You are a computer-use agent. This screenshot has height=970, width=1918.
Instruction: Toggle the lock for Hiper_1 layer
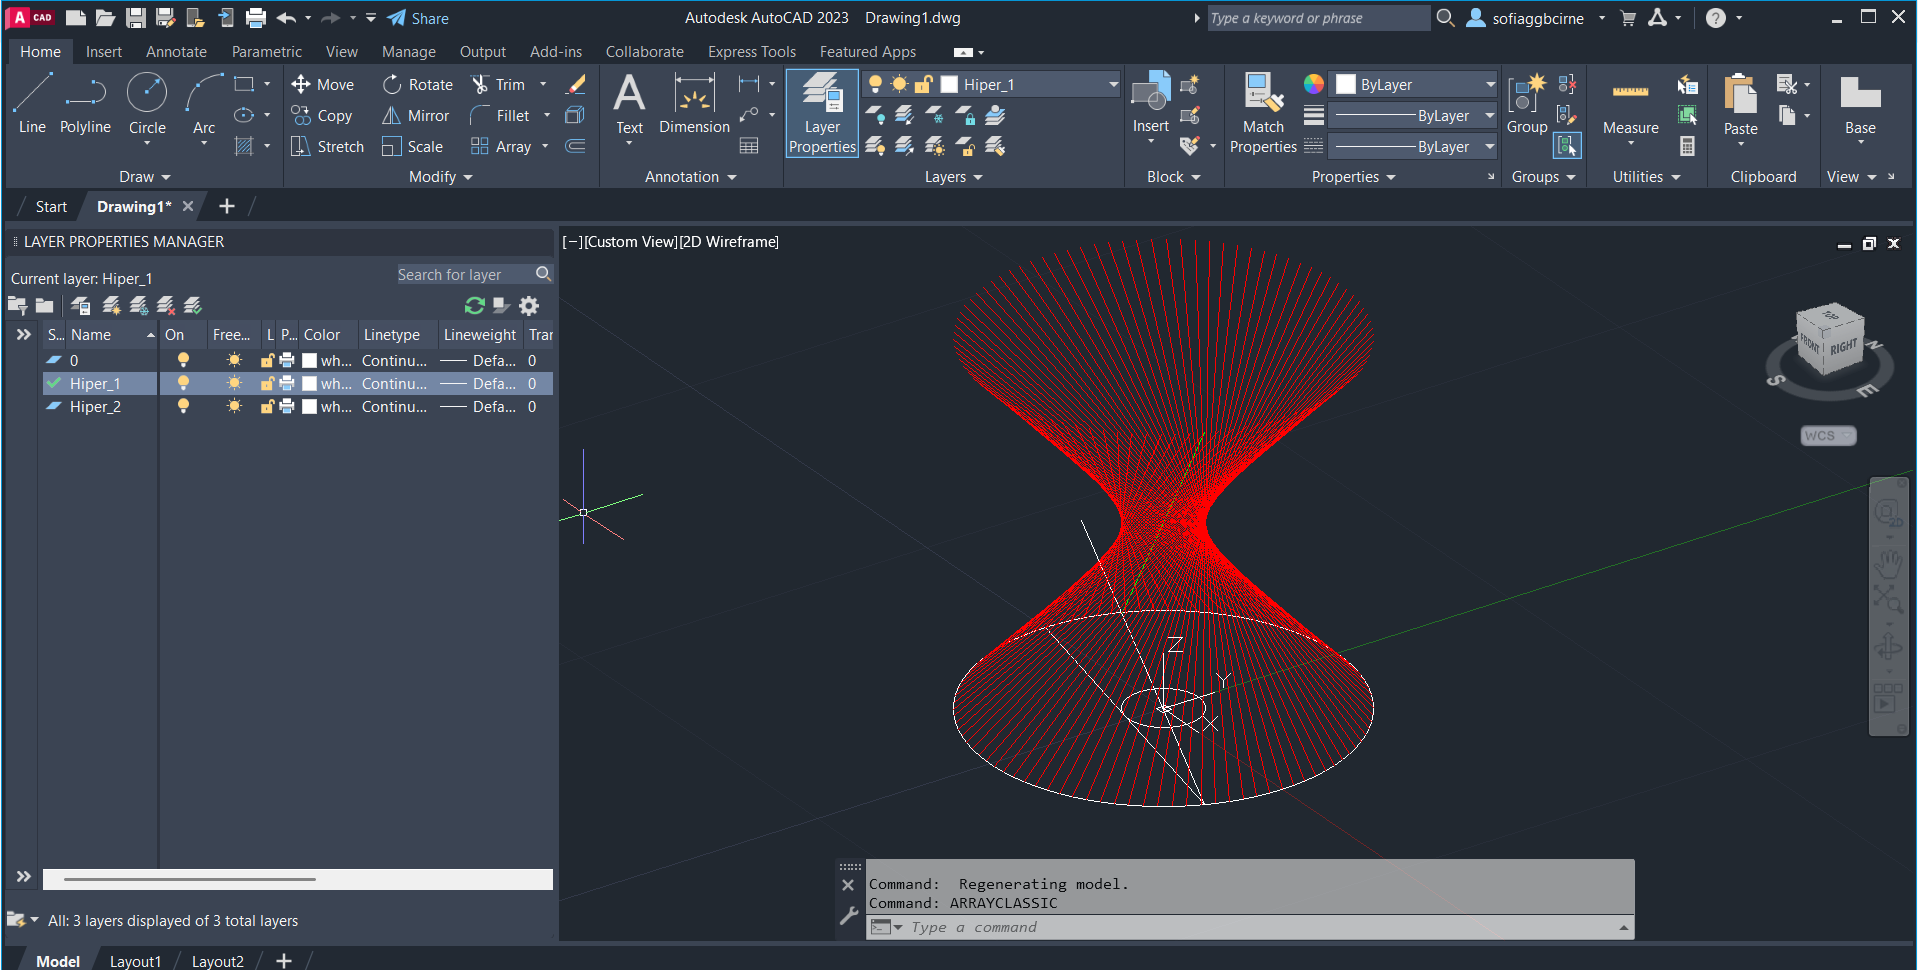pyautogui.click(x=267, y=384)
